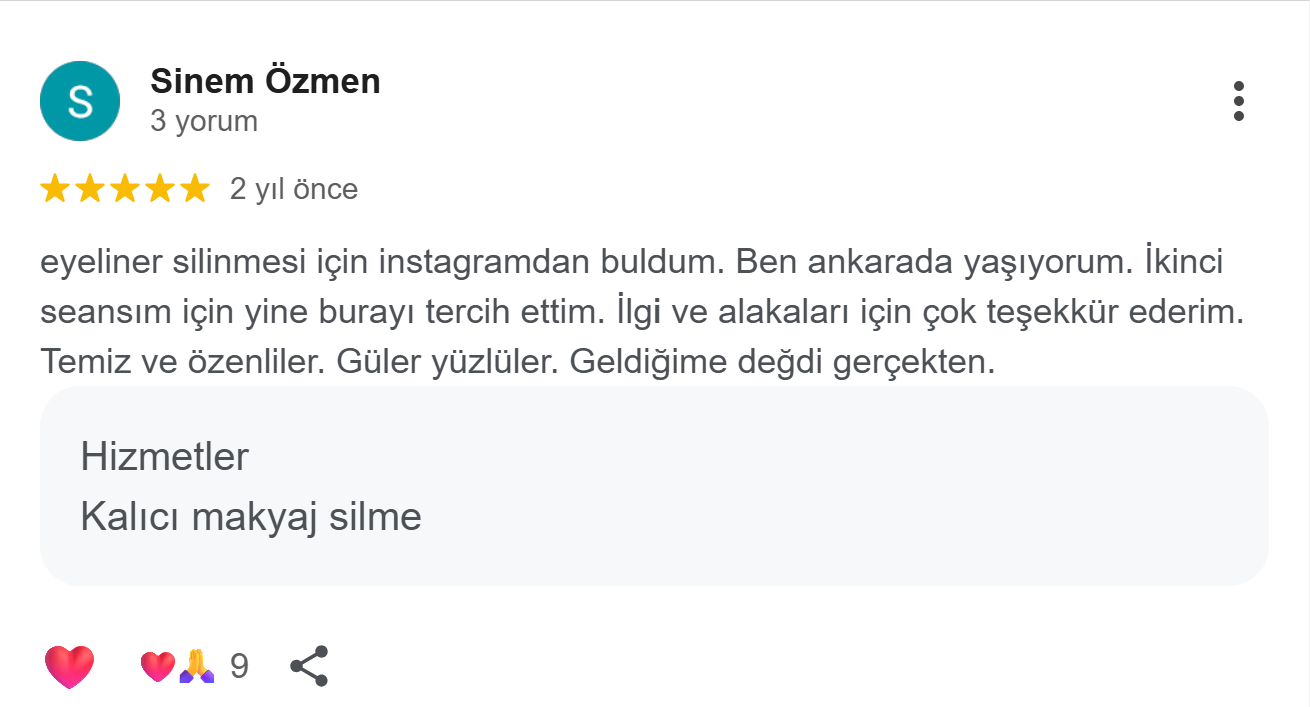Viewport: 1310px width, 707px height.
Task: Click the third yellow rating star
Action: pos(125,189)
